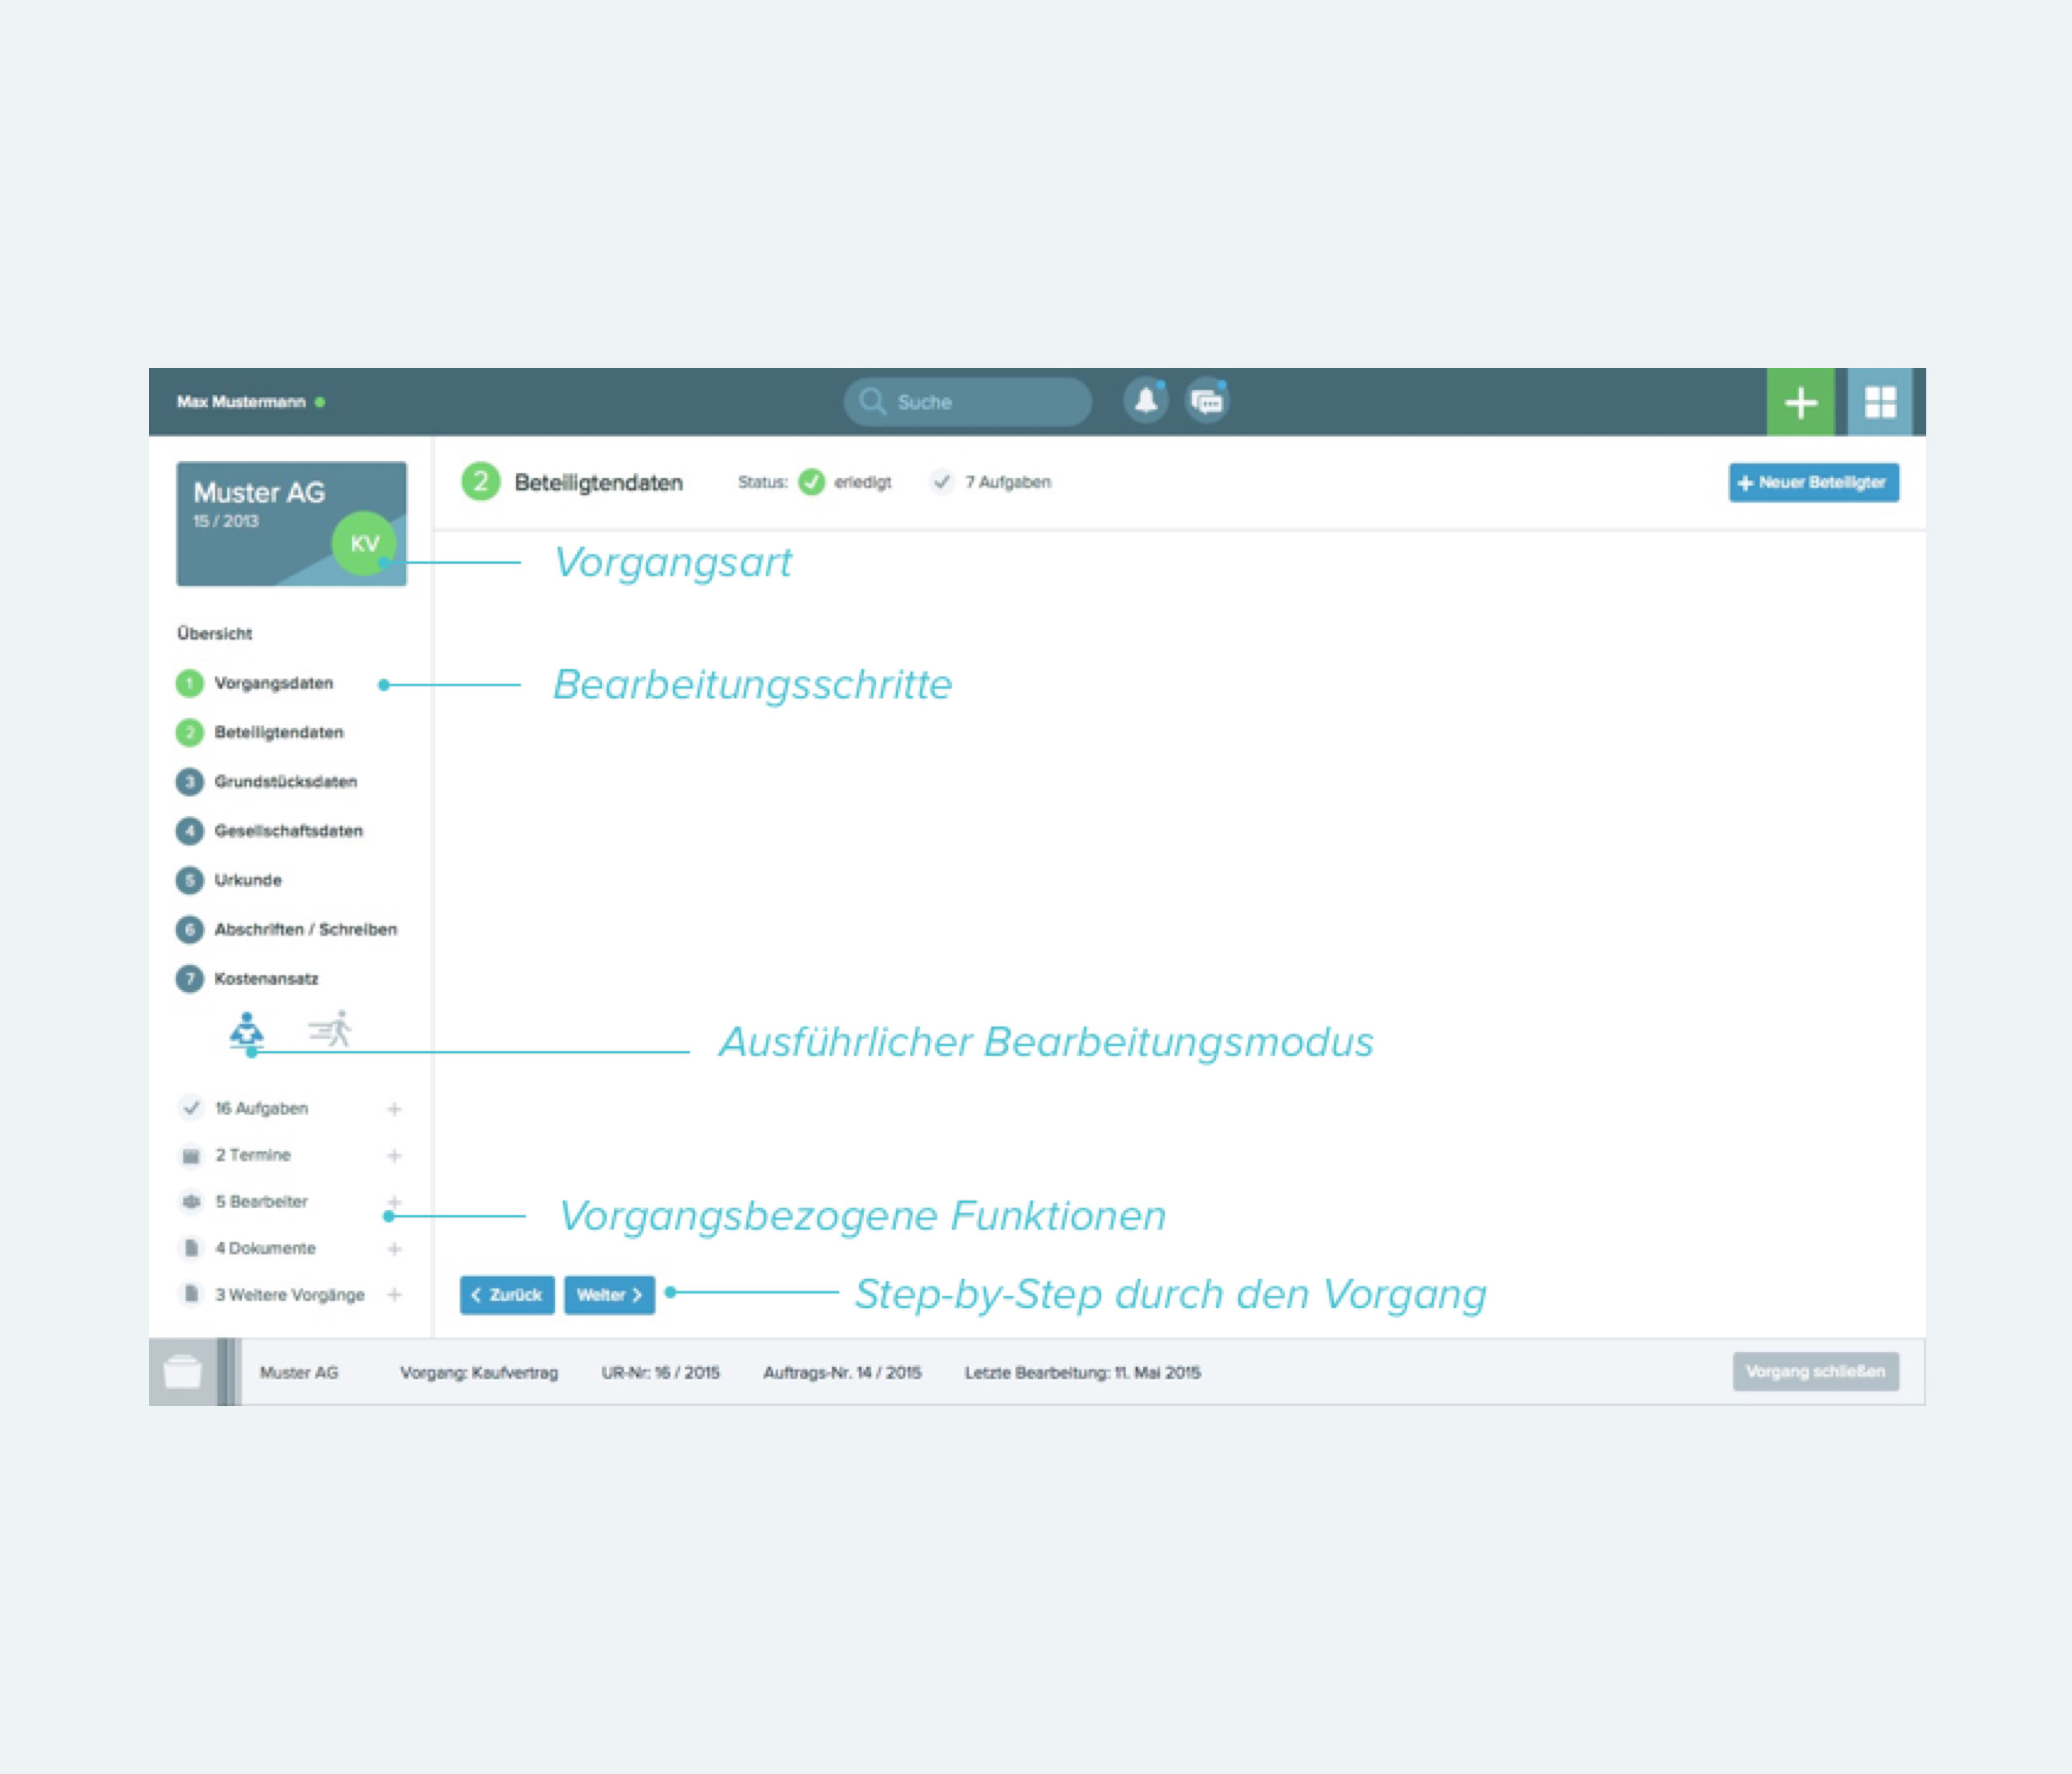
Task: Click the green KV process type badge
Action: point(364,543)
